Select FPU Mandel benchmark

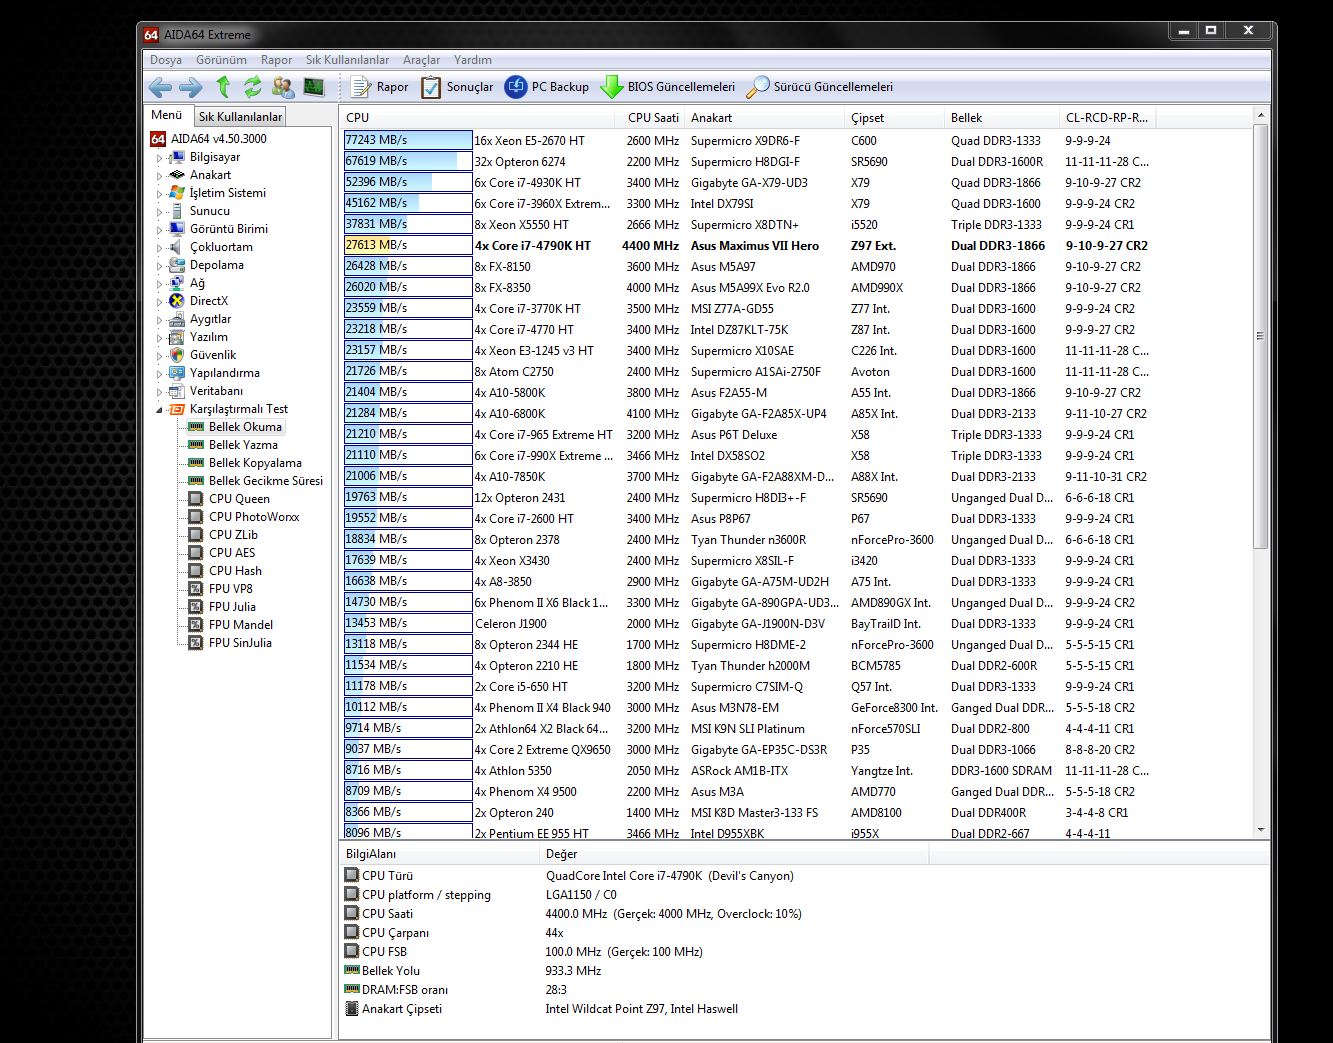click(240, 625)
